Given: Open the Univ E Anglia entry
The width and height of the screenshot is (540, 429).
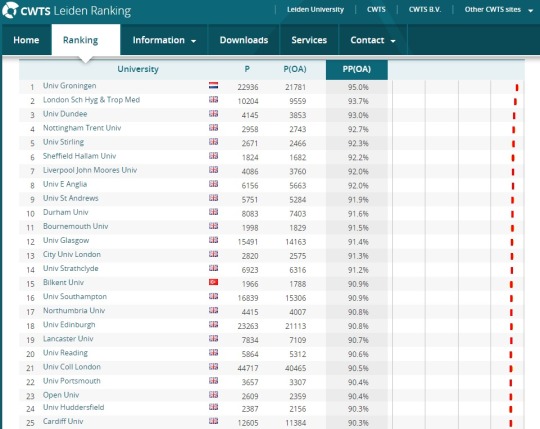Looking at the screenshot, I should click(65, 184).
